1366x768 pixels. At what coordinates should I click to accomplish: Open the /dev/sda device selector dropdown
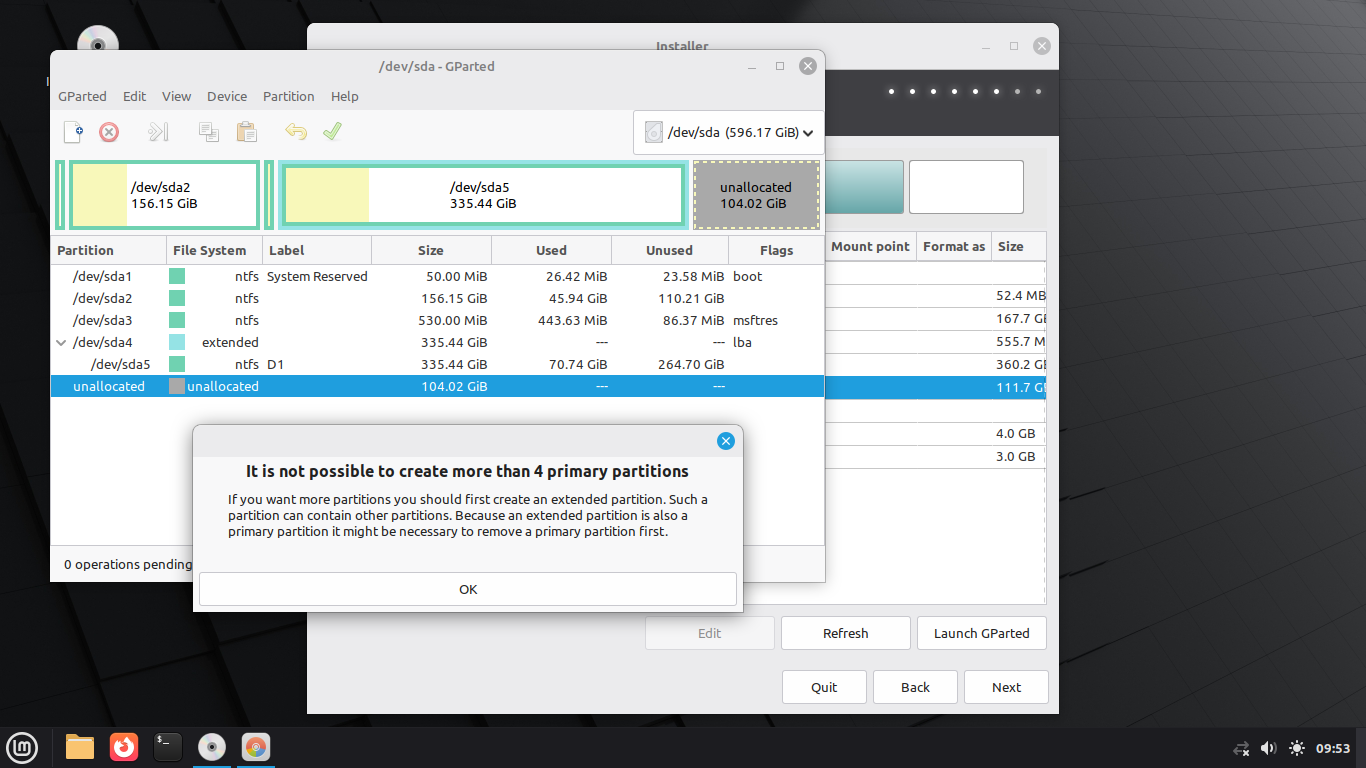tap(728, 132)
